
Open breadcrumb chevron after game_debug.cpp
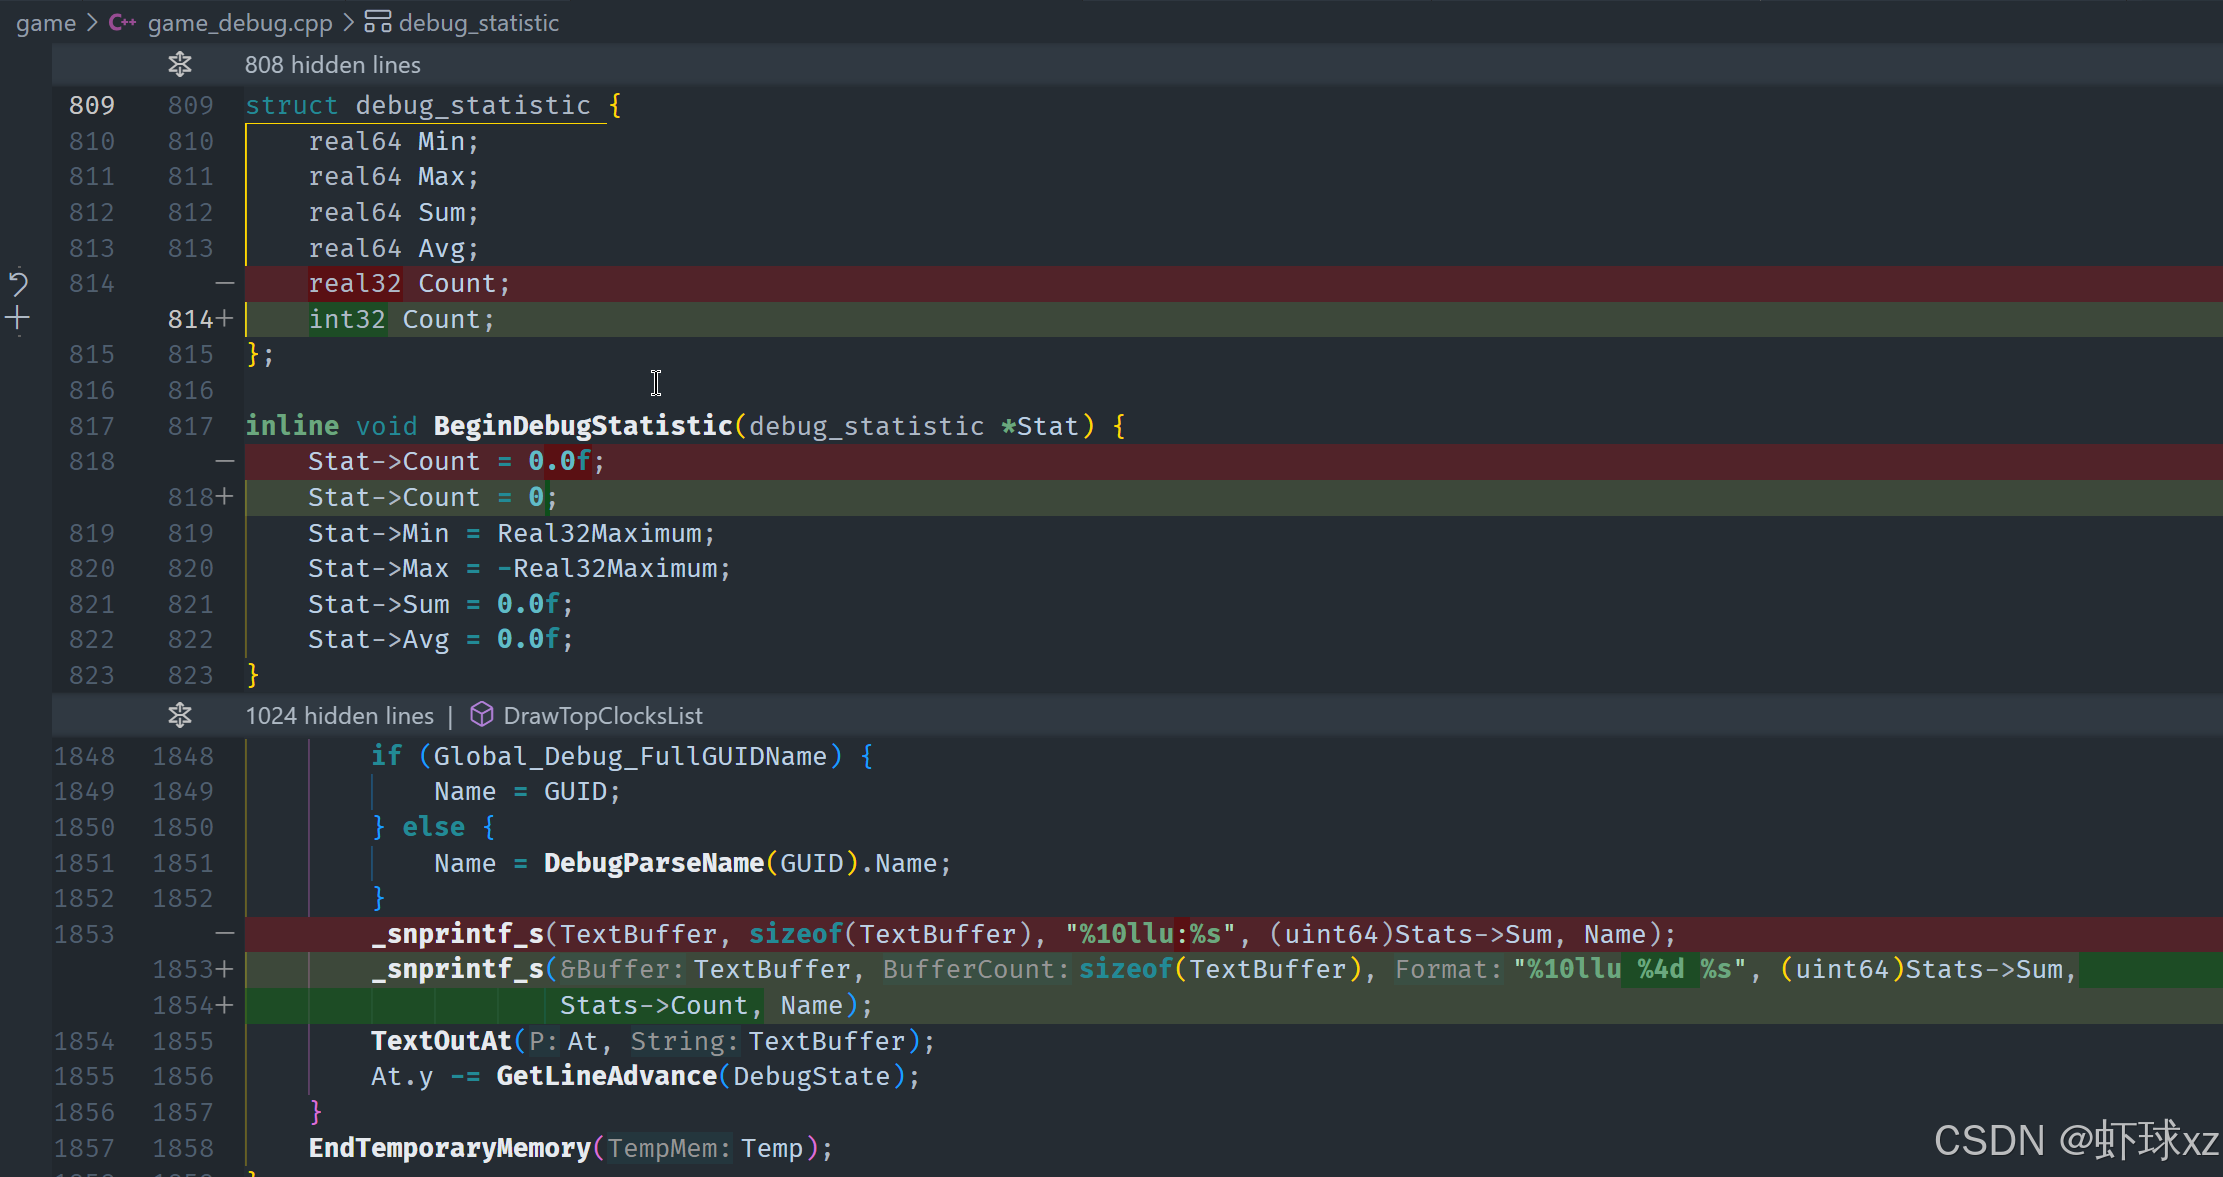click(348, 22)
